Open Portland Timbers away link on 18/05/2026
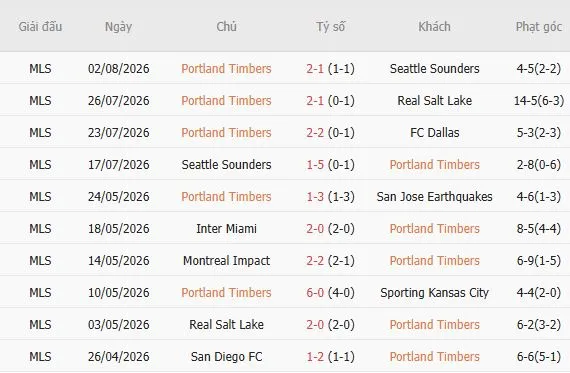 [x=434, y=228]
